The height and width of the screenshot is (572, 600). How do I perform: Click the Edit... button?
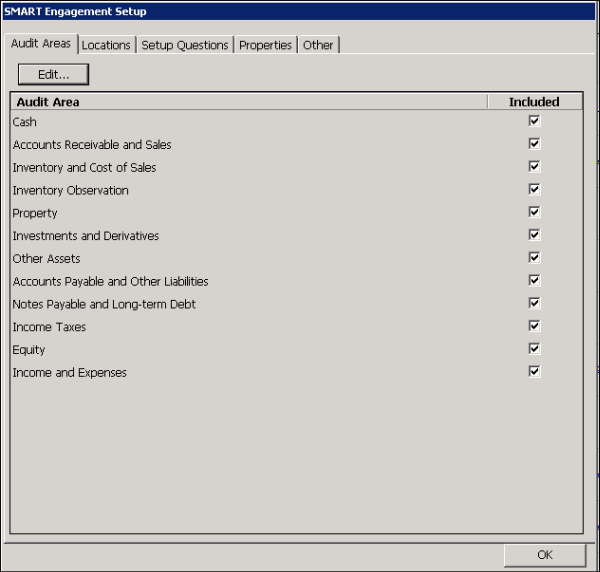point(54,75)
